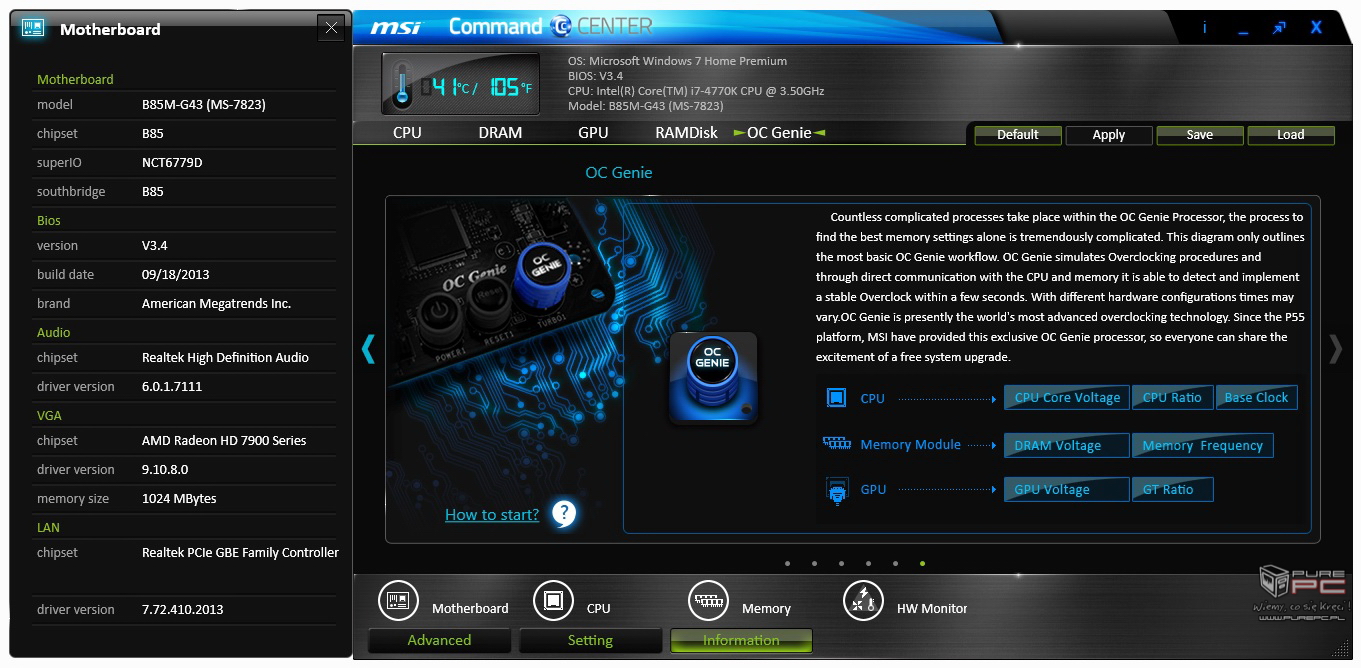Viewport: 1361px width, 668px height.
Task: Open the Advanced section button
Action: (439, 641)
